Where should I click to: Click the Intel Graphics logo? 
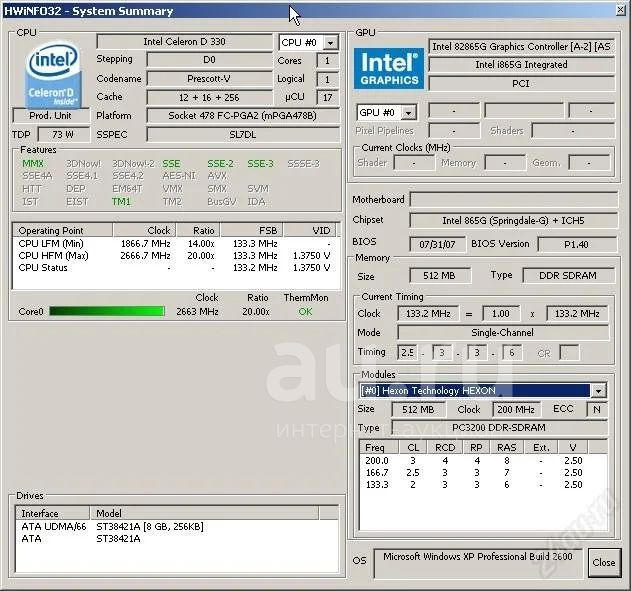click(x=389, y=68)
